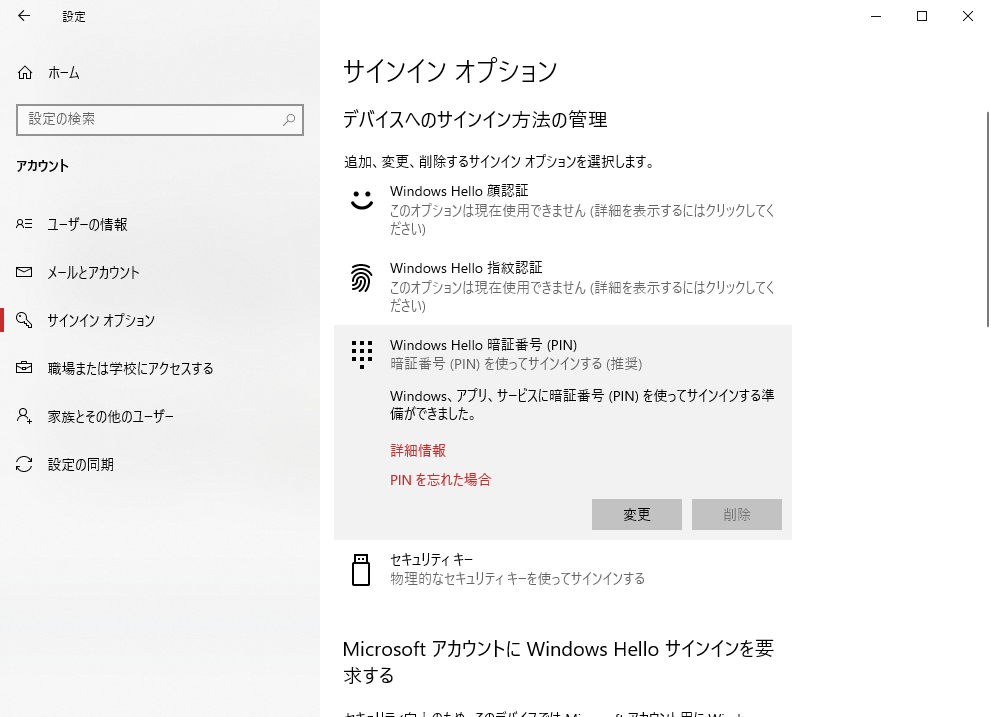Viewport: 991px width, 717px height.
Task: Click the vertical scrollbar thumb
Action: 988,219
